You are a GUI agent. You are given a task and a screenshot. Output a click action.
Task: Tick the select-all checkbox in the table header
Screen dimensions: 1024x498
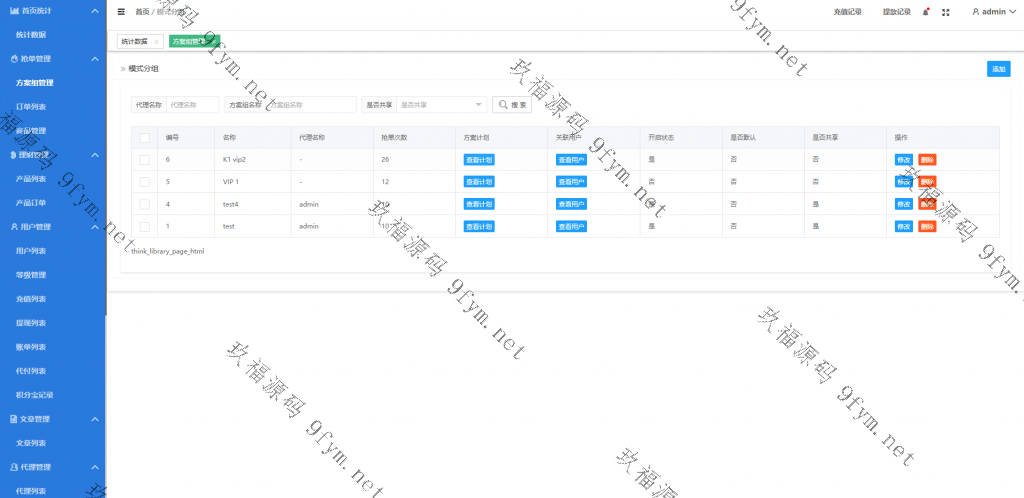click(144, 138)
